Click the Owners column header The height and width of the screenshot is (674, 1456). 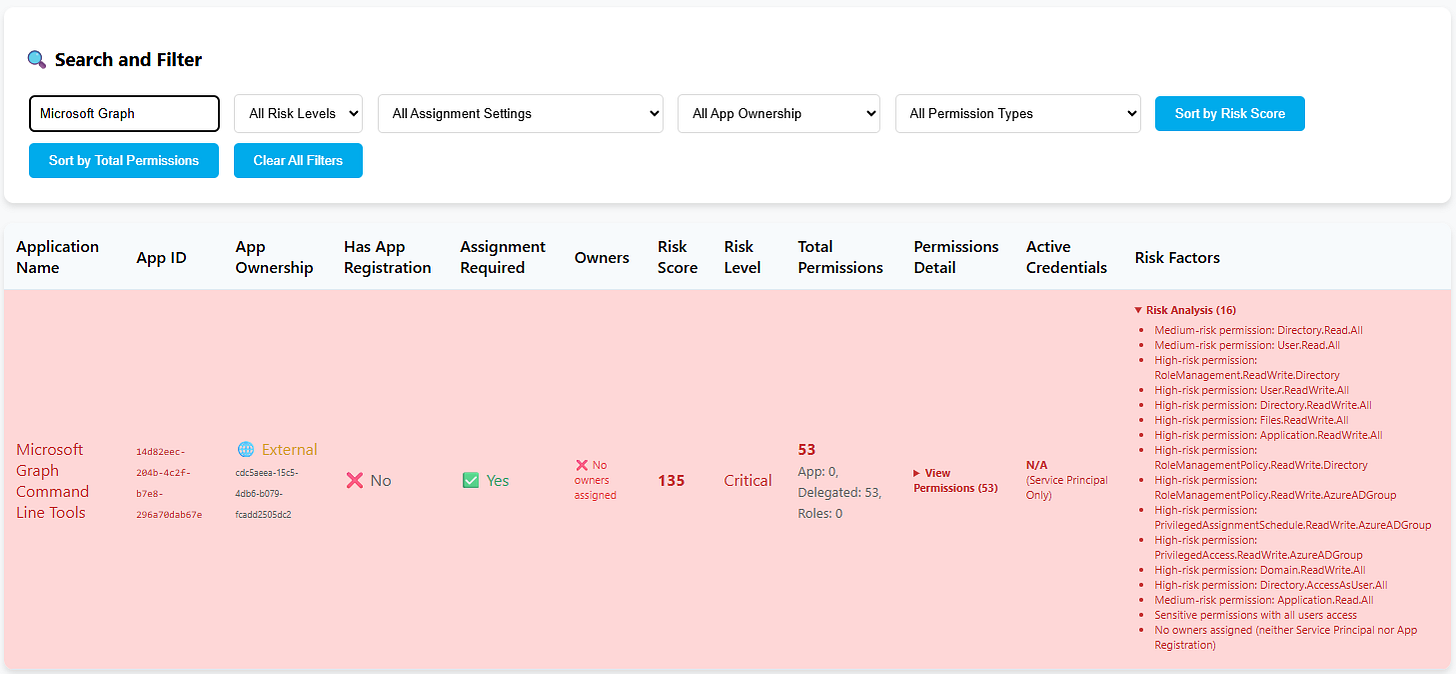601,257
